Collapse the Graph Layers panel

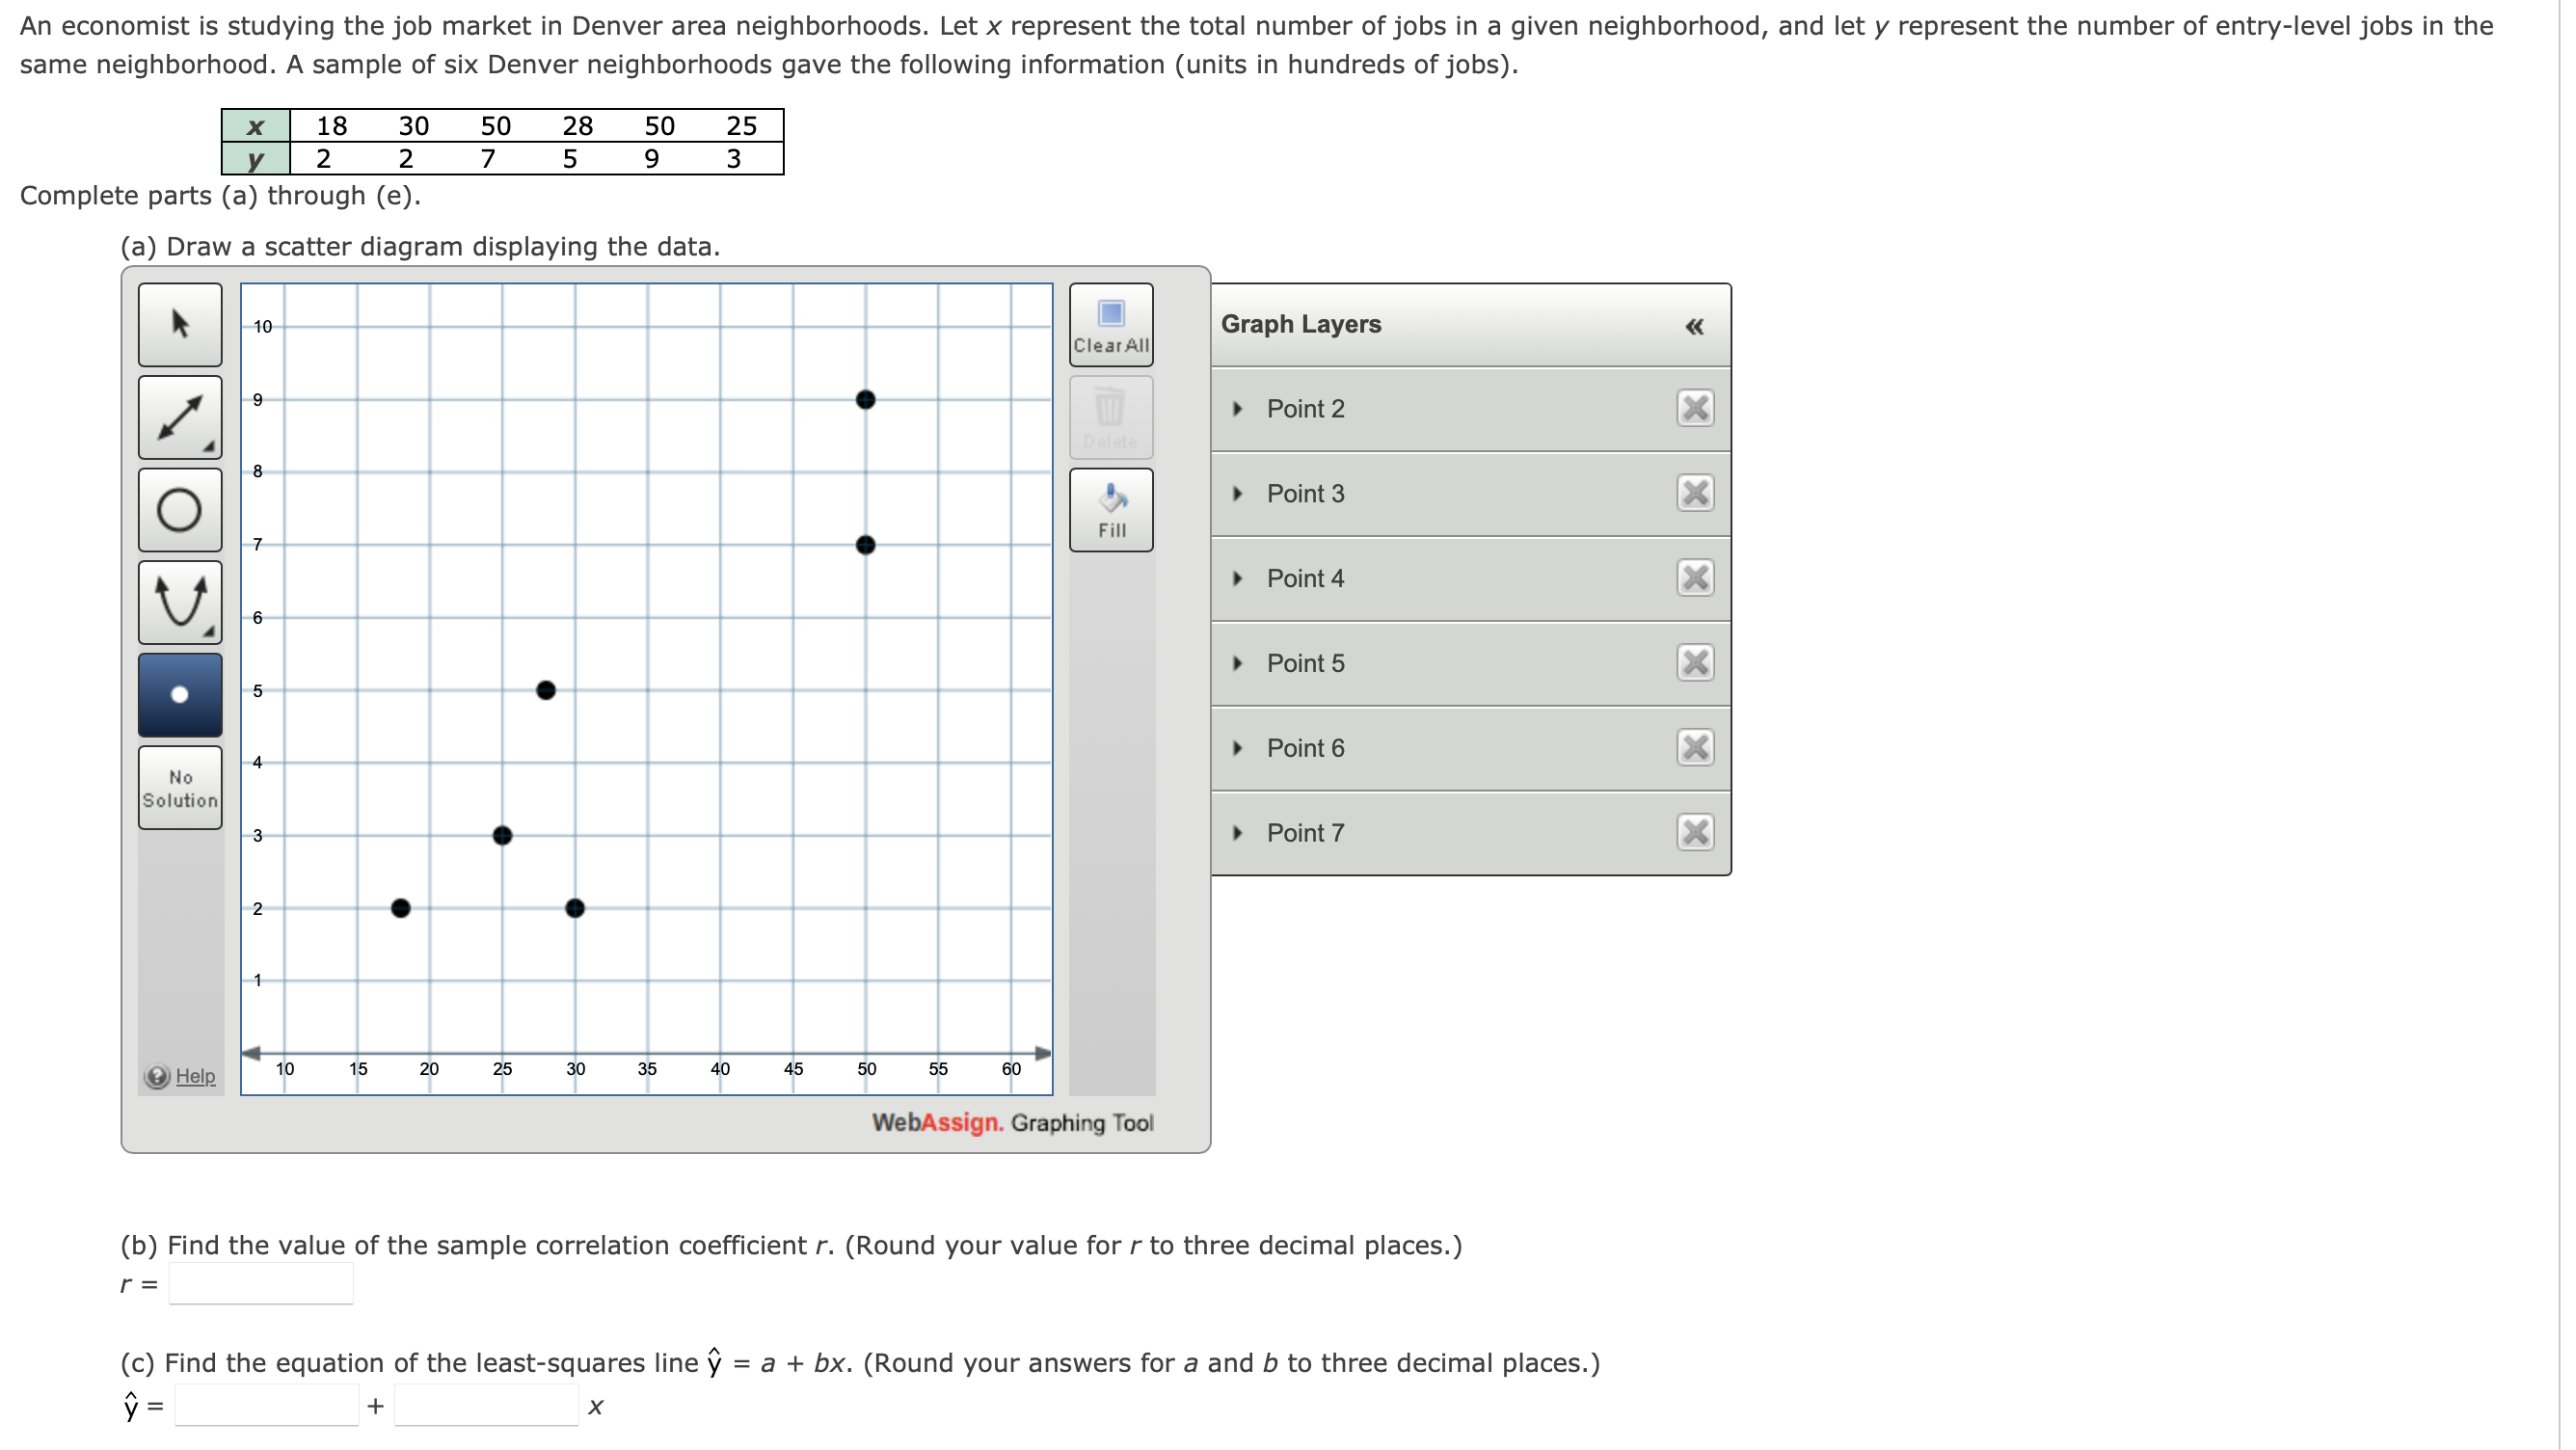point(1694,326)
